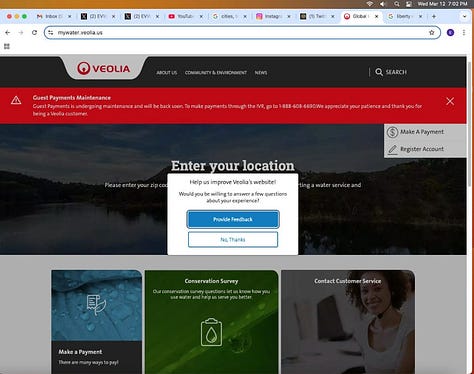Open Community & Environment menu

[216, 72]
